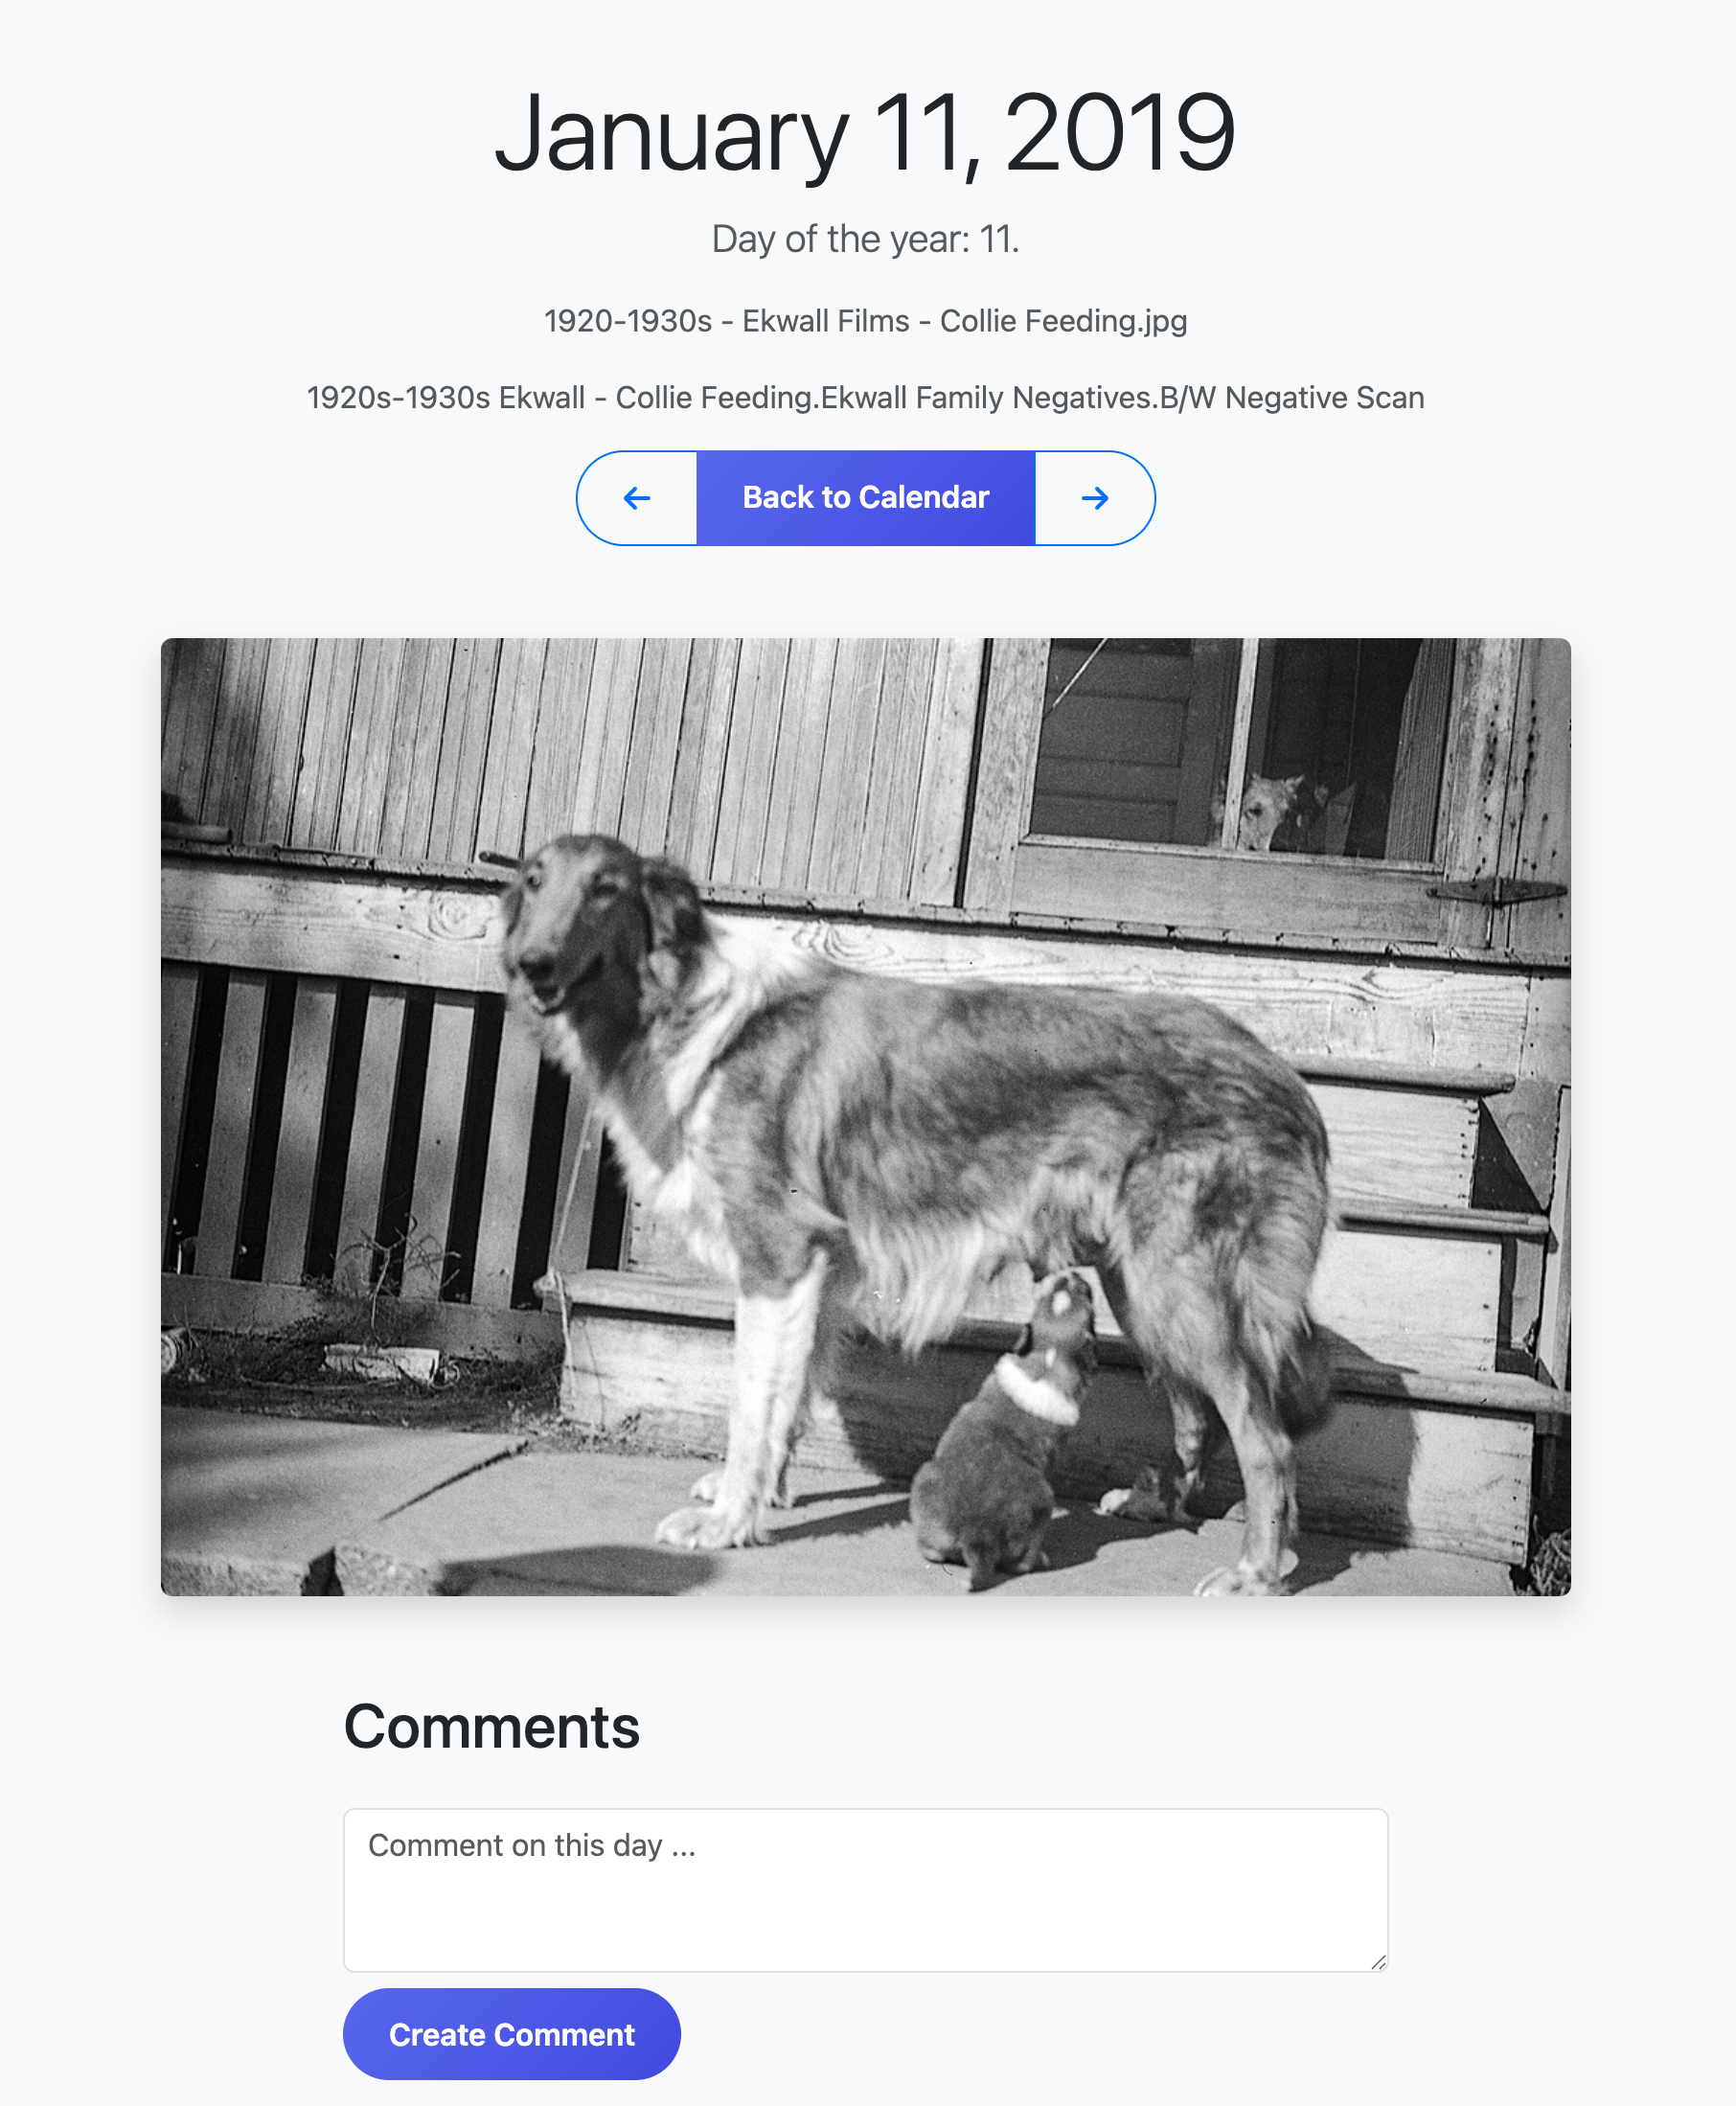Click the collie's fluffy tail in photo
The image size is (1736, 2106).
coord(1290,1300)
